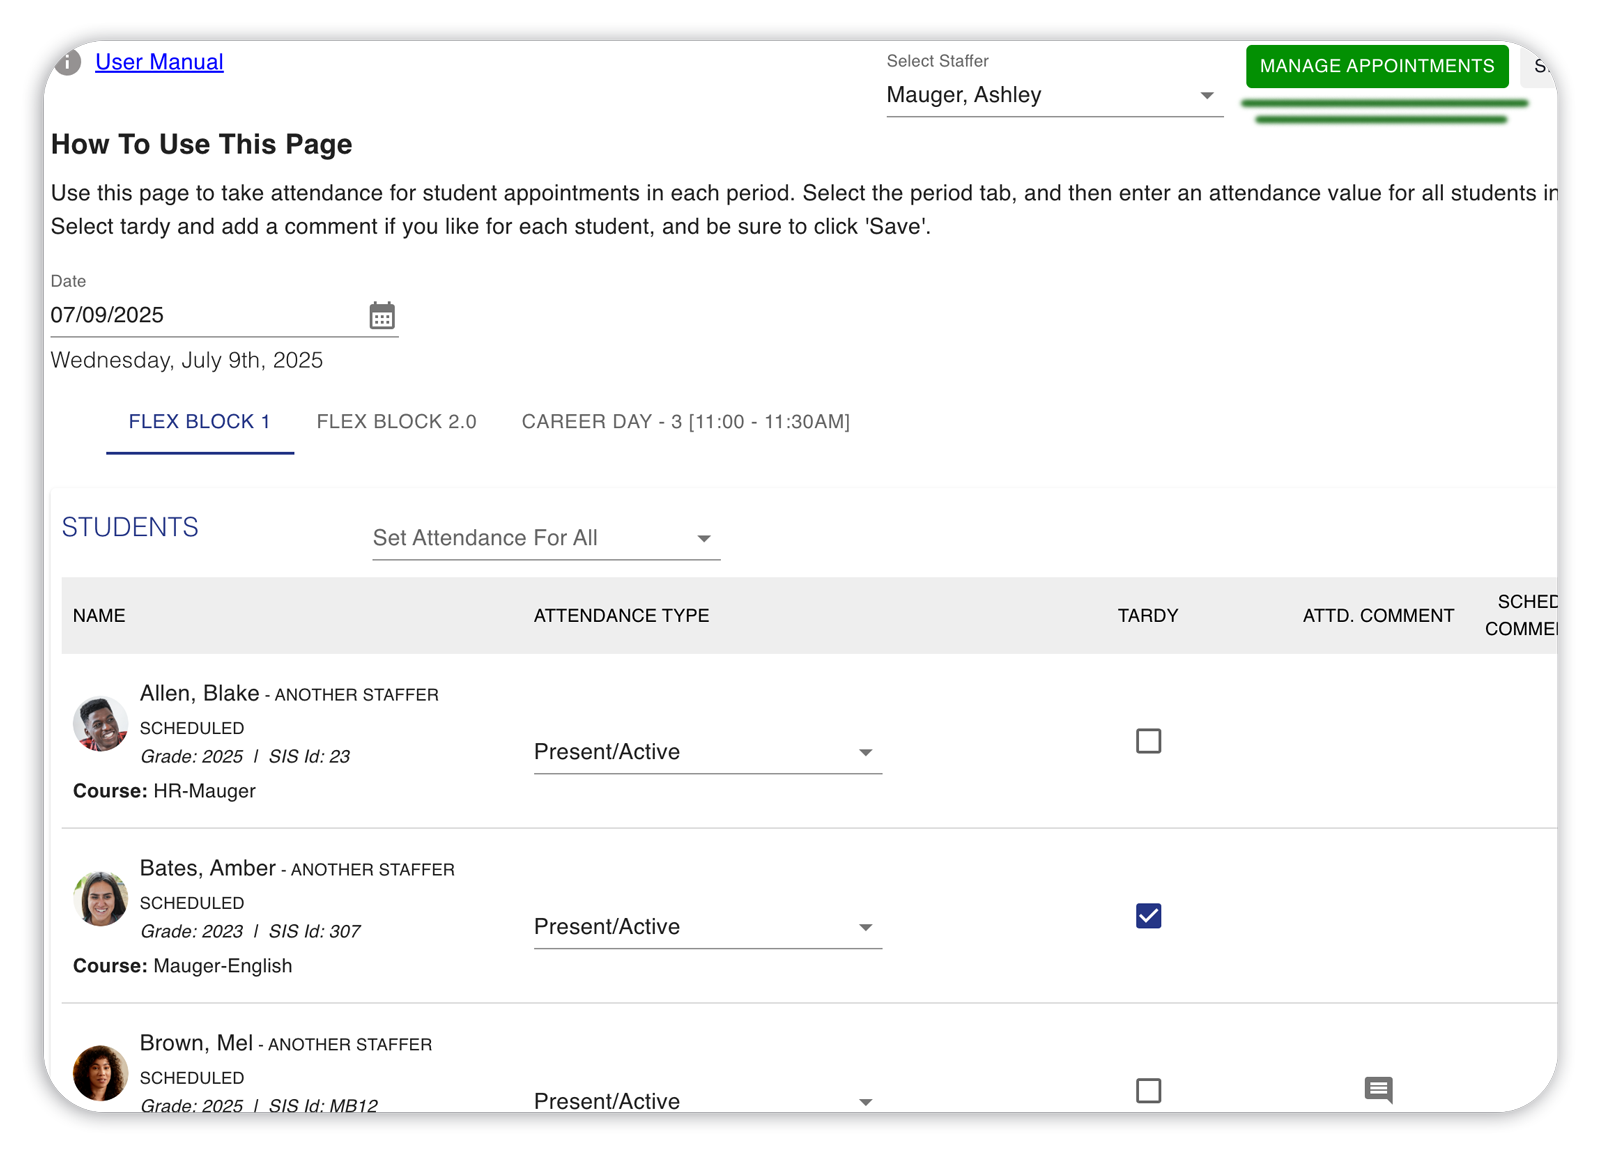
Task: Click Bates, Amber's profile photo
Action: coord(100,899)
